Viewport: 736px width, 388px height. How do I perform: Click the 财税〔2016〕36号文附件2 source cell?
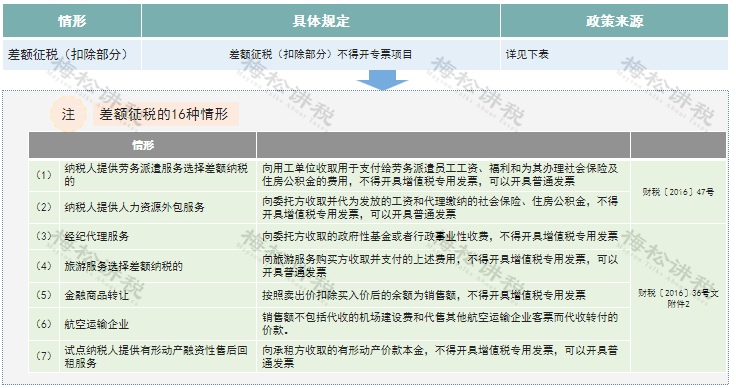tap(678, 298)
